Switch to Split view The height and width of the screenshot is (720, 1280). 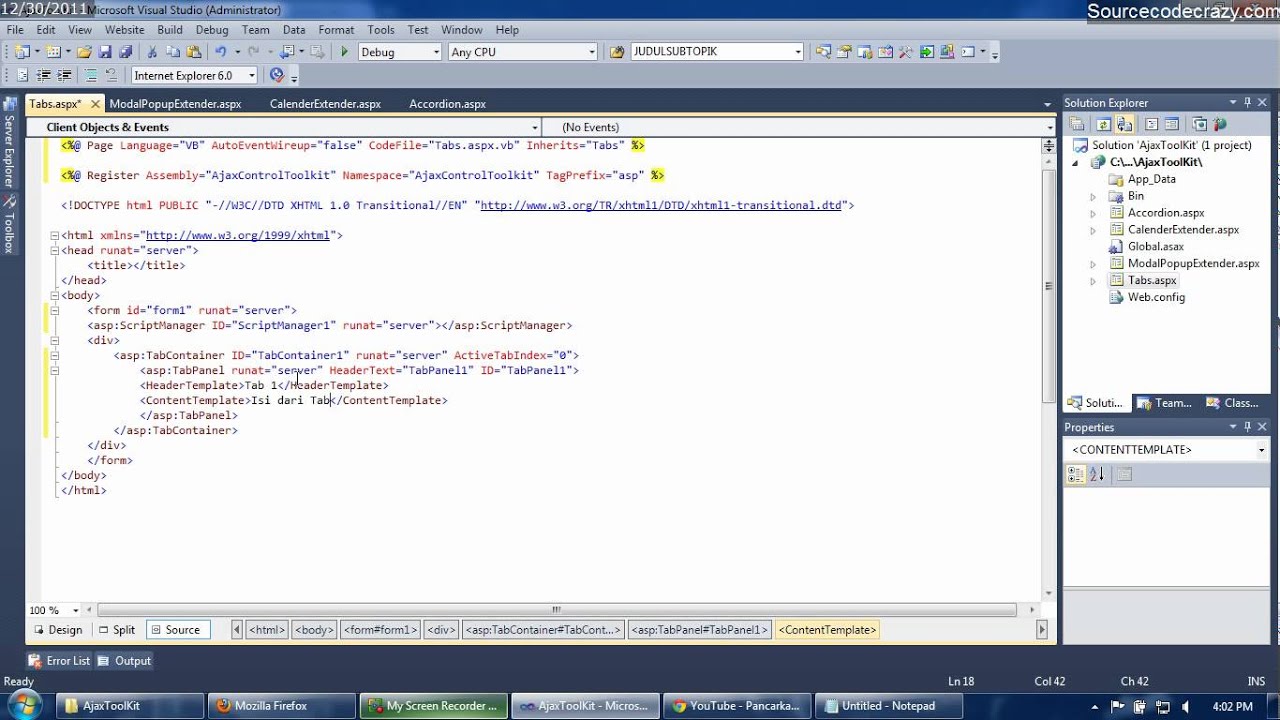[117, 630]
